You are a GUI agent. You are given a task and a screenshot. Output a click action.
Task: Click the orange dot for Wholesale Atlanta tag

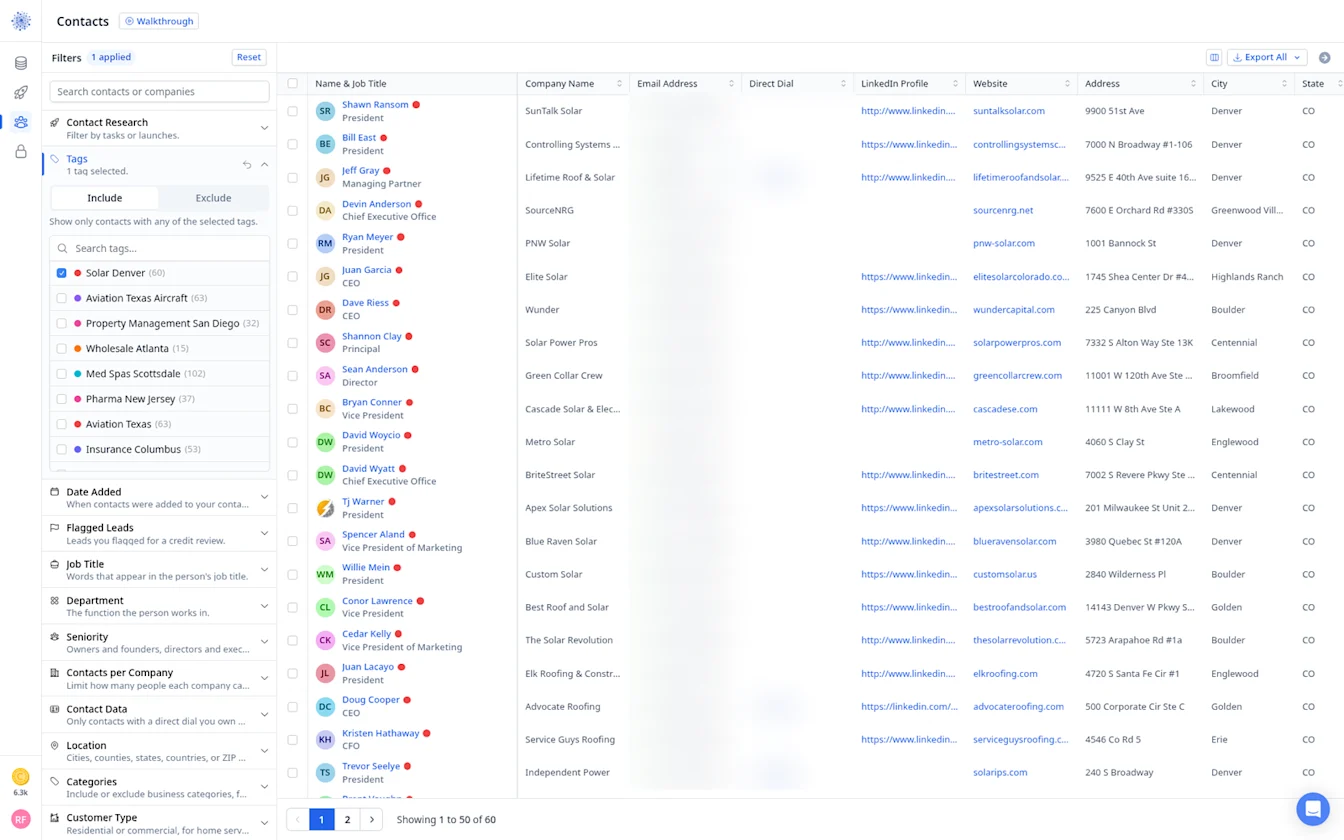(x=78, y=349)
